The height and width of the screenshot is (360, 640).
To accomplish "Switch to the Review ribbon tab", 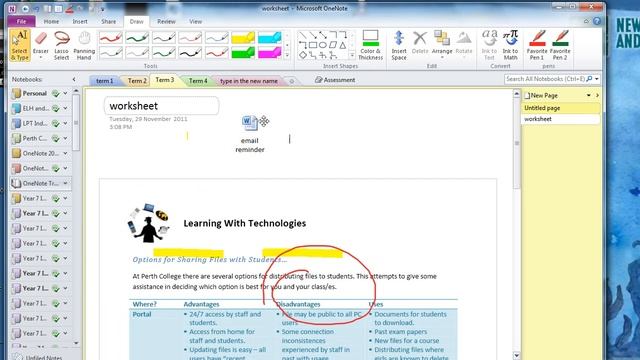I will (x=166, y=21).
